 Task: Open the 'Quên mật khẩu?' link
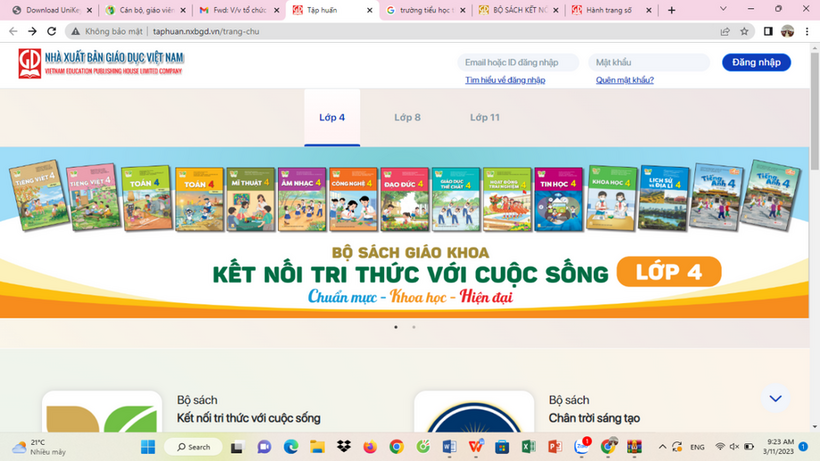[x=624, y=80]
